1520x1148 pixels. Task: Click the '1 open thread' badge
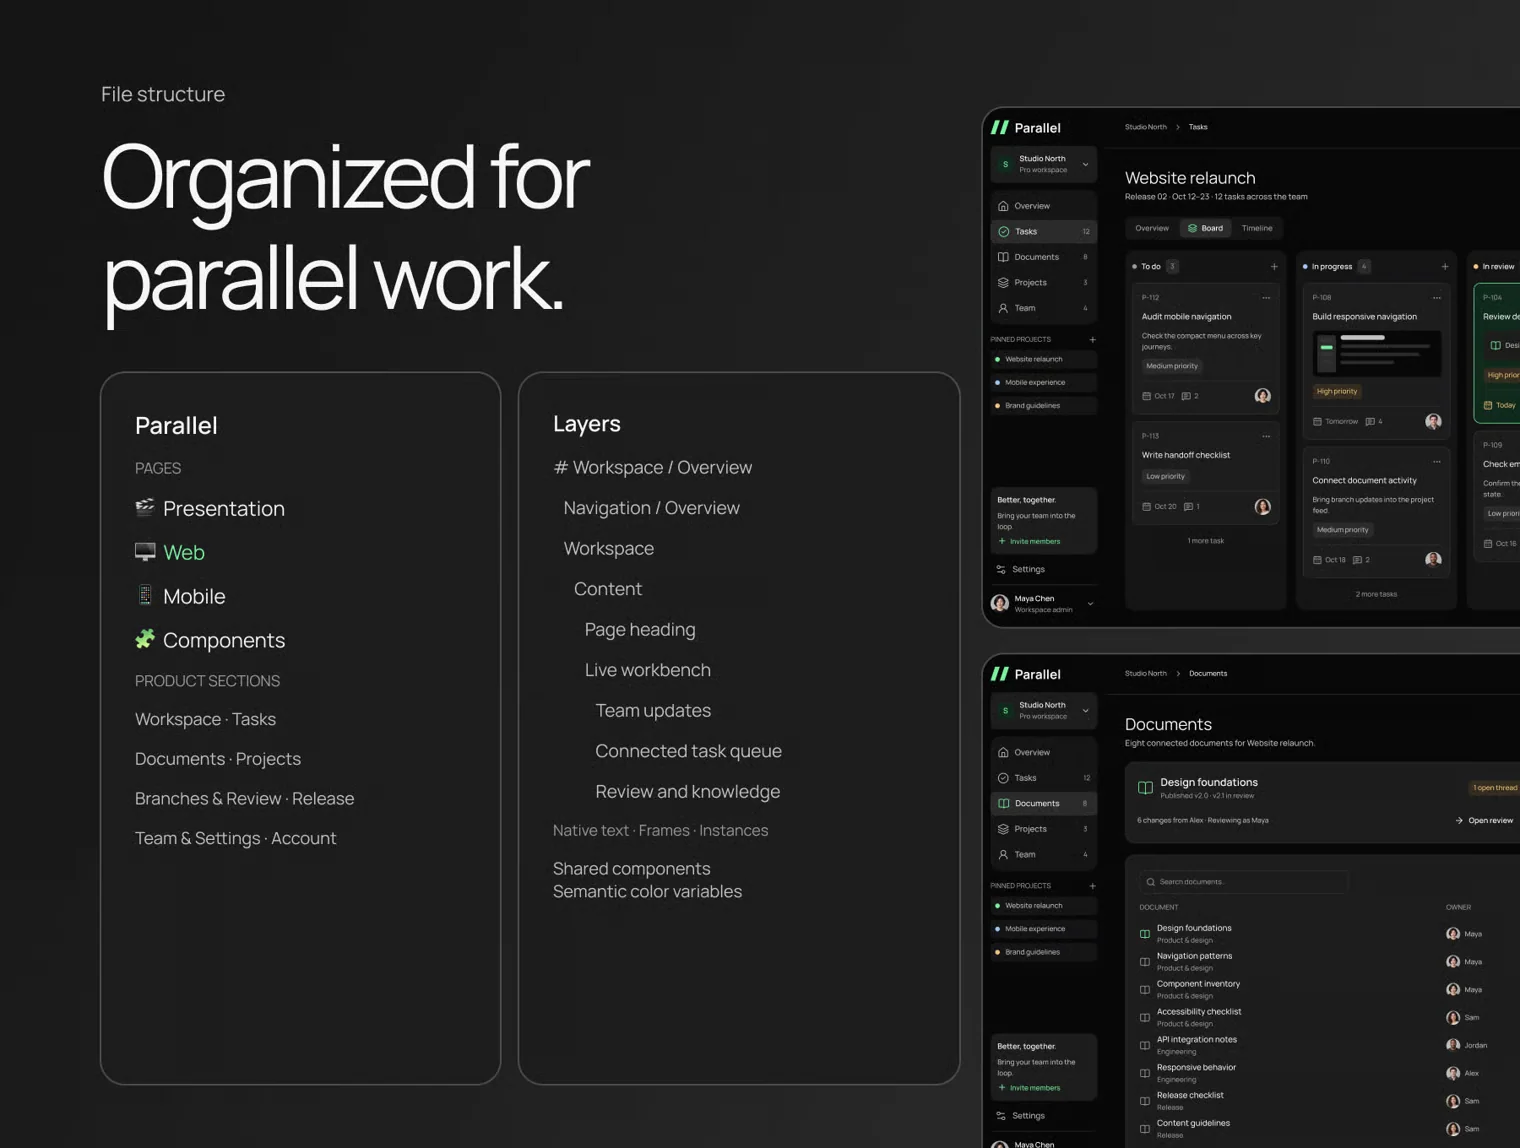[x=1494, y=788]
